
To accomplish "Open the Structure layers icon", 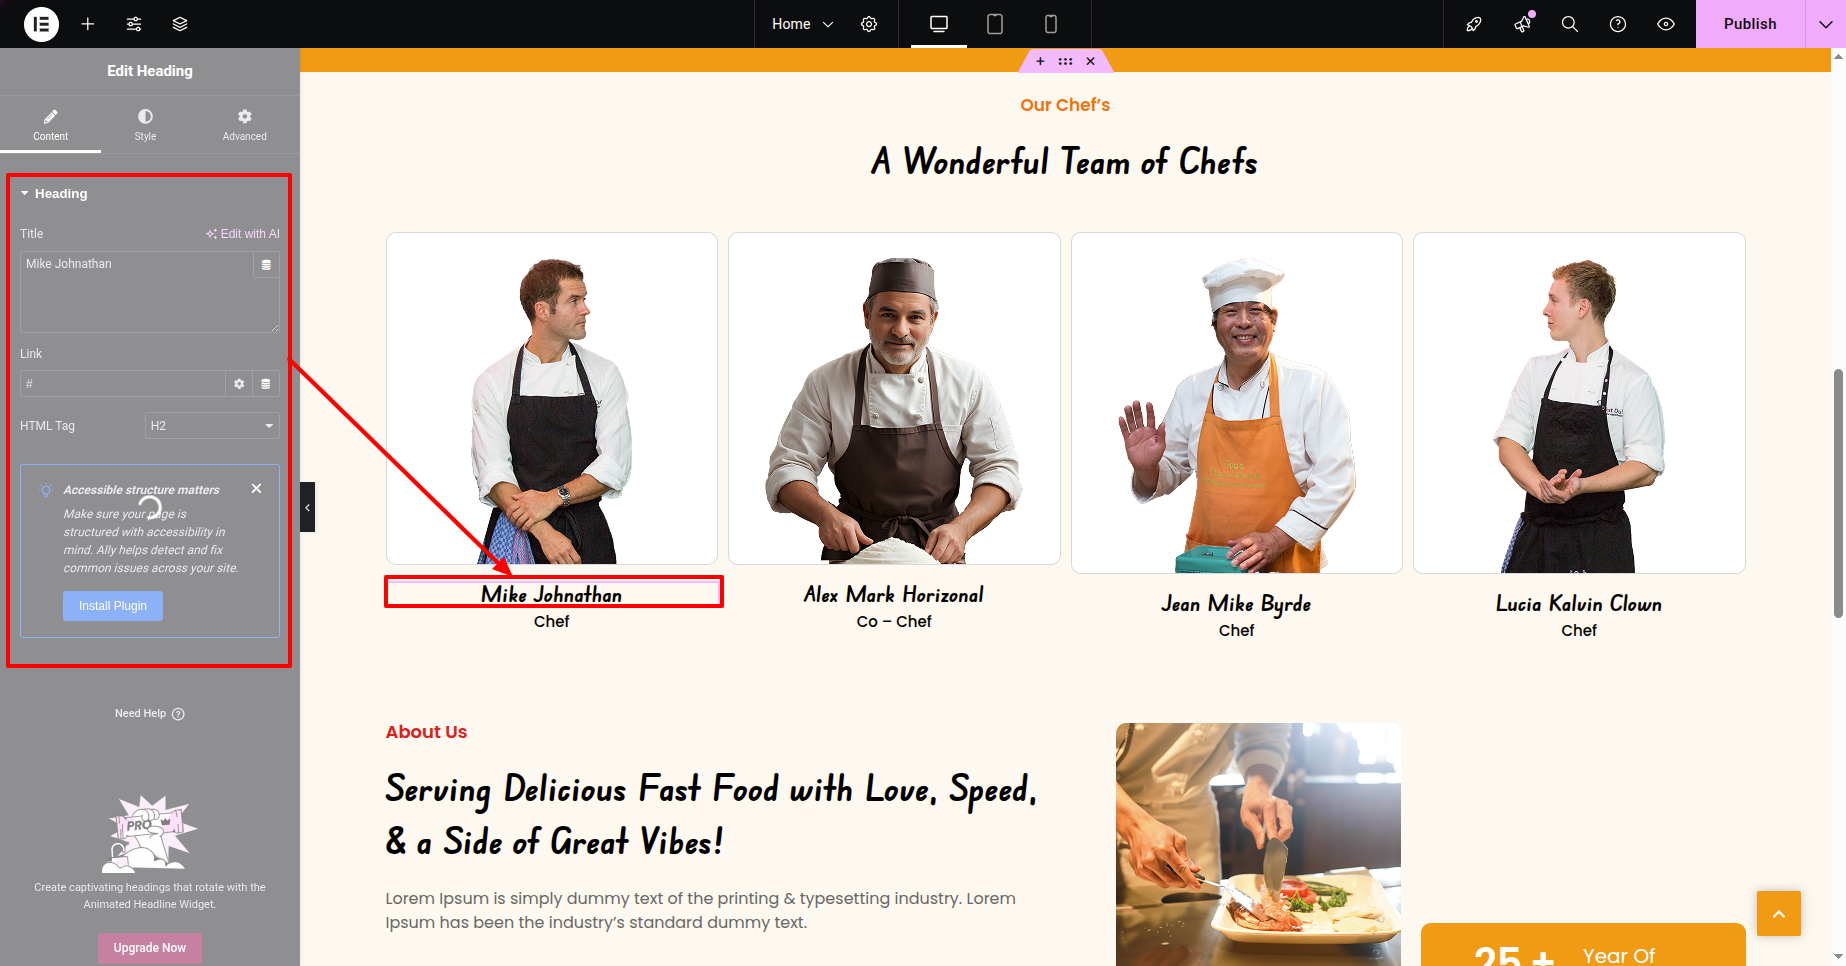I will coord(180,24).
